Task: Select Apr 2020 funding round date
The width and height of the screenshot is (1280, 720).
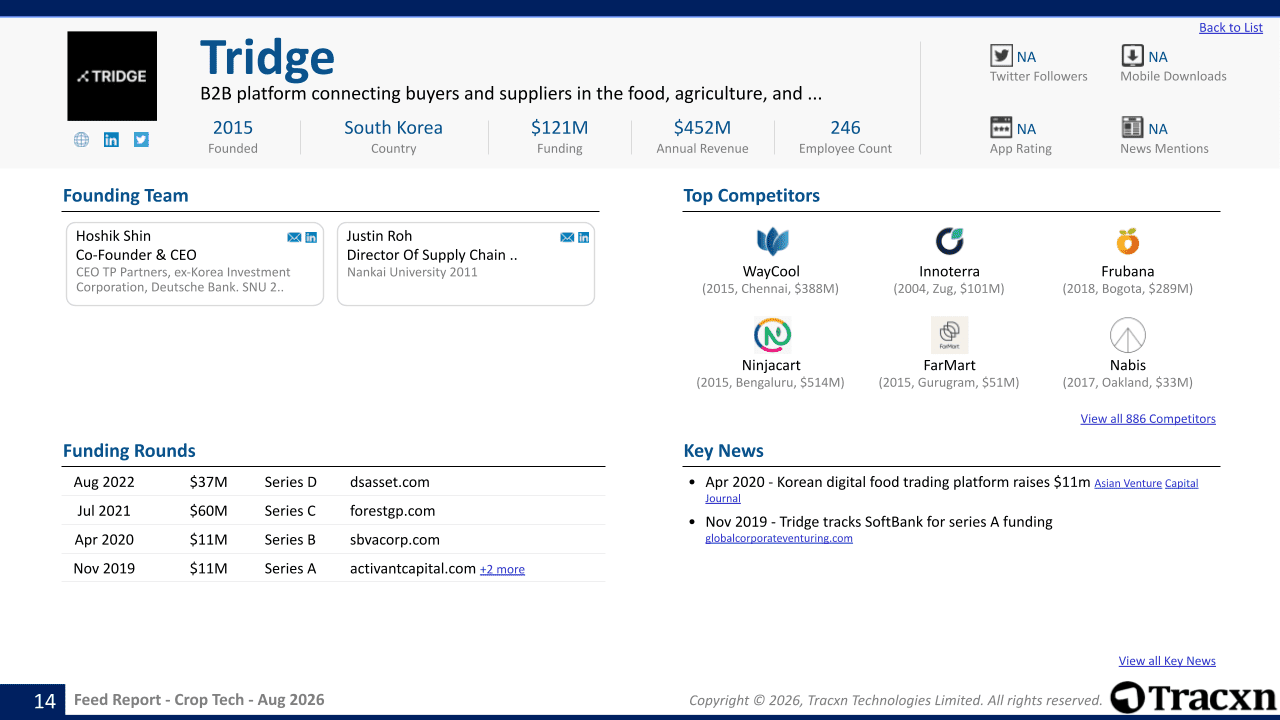Action: click(x=104, y=540)
